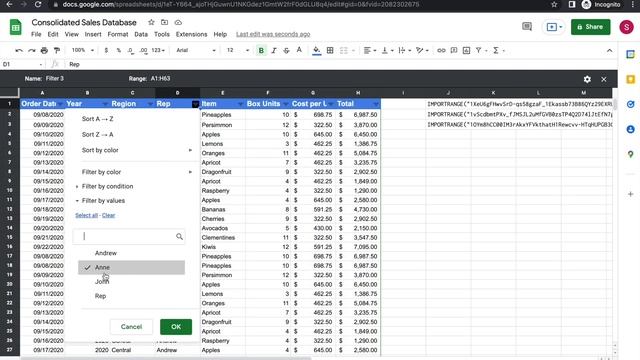Open more number formats 123 dropdown

click(158, 50)
